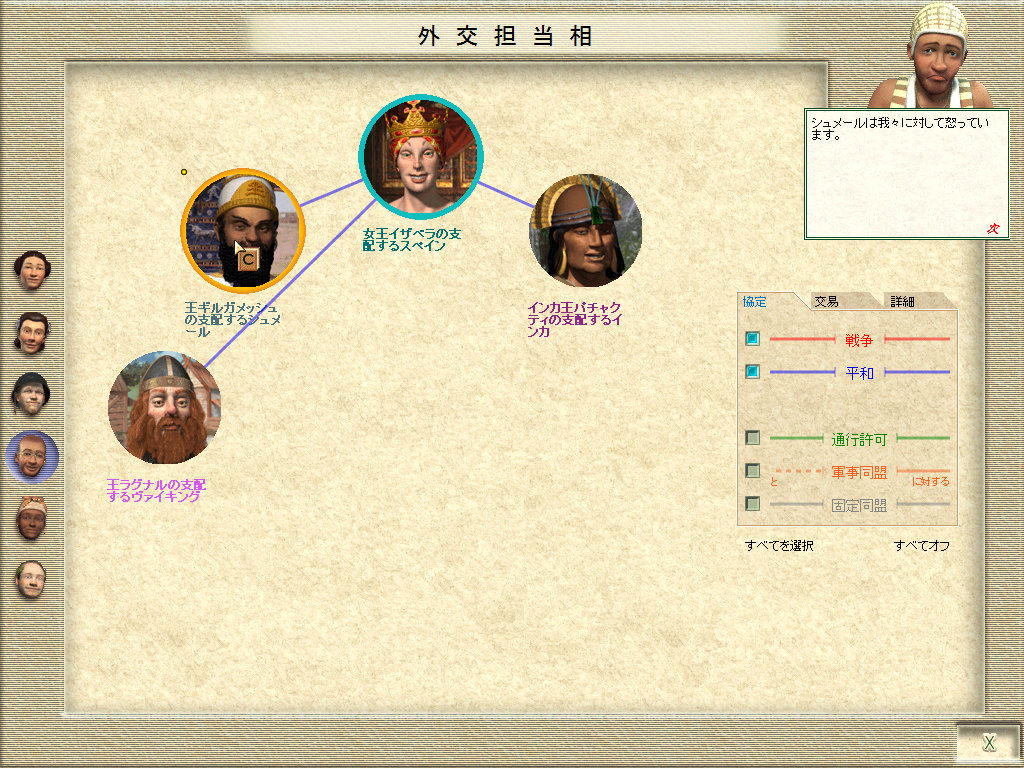Image resolution: width=1024 pixels, height=768 pixels.
Task: Select Gilgamesh of Sumeria's leader portrait
Action: (242, 231)
